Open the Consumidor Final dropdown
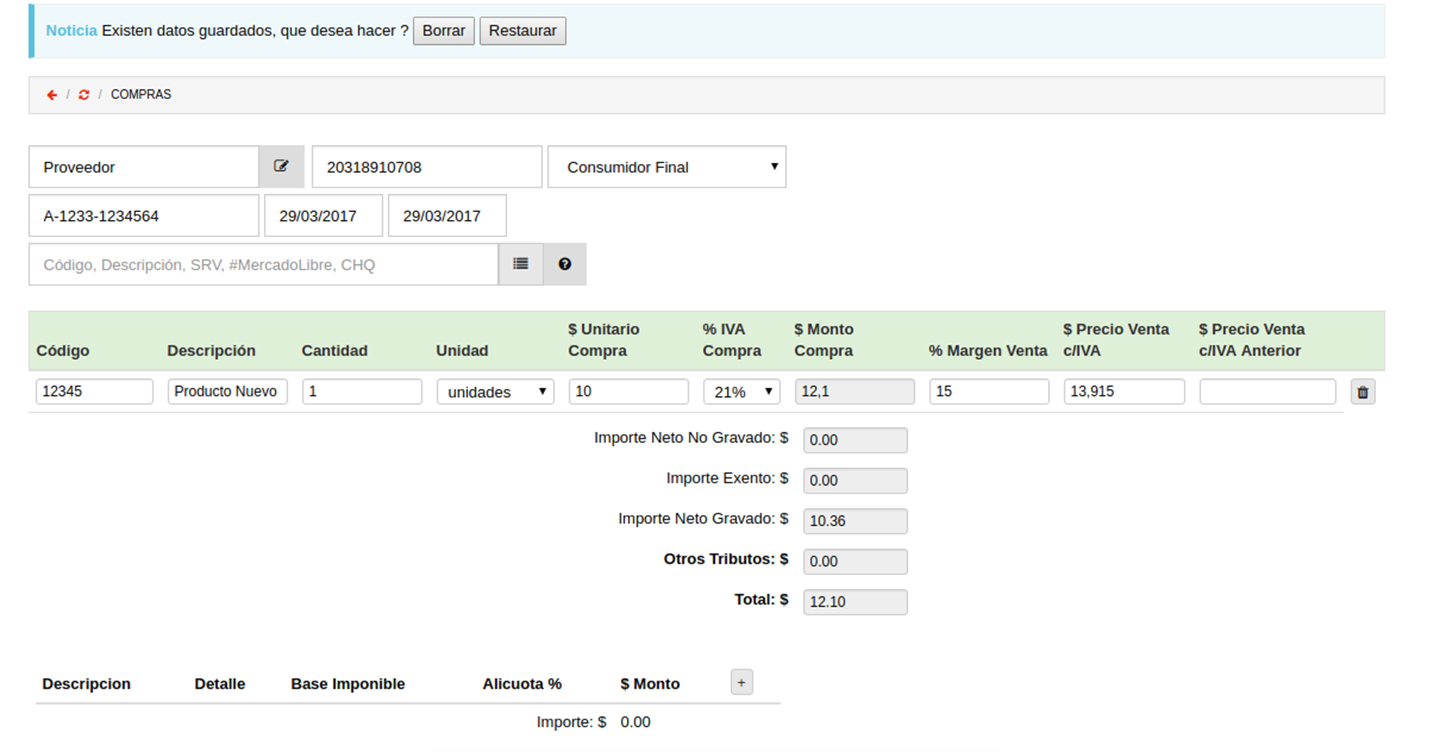This screenshot has width=1440, height=752. pyautogui.click(x=667, y=167)
